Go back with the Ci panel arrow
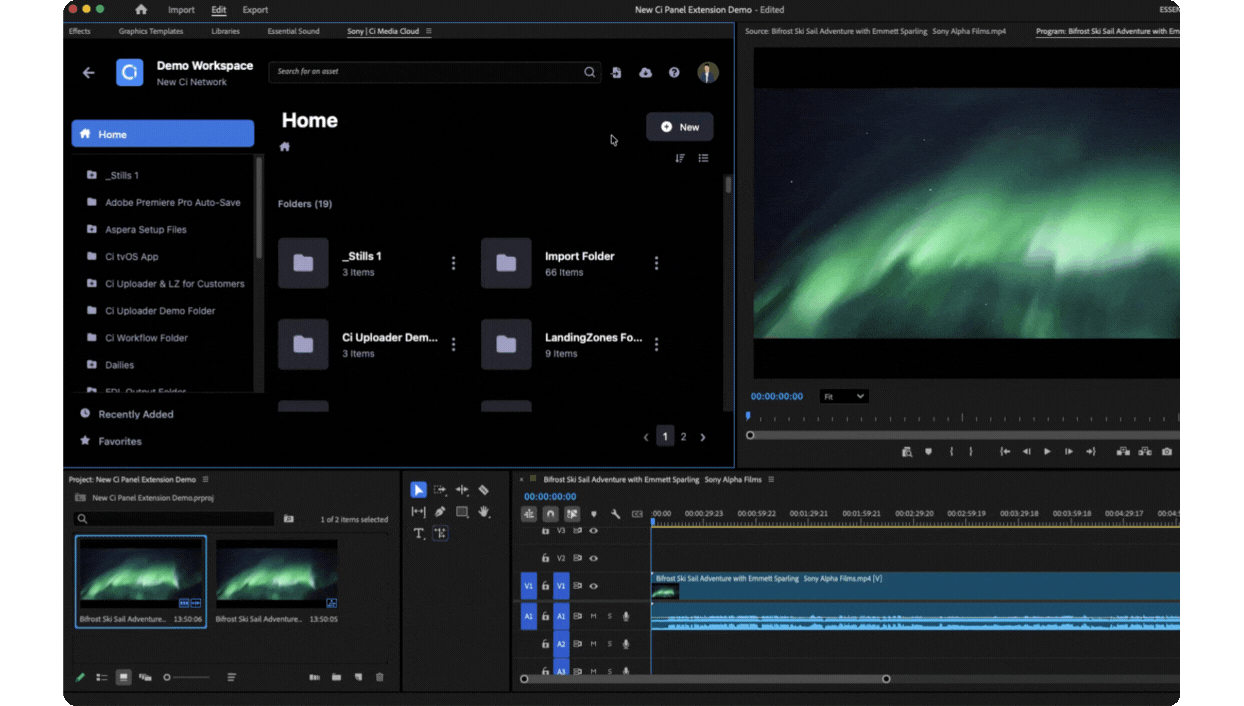The image size is (1244, 706). 89,73
